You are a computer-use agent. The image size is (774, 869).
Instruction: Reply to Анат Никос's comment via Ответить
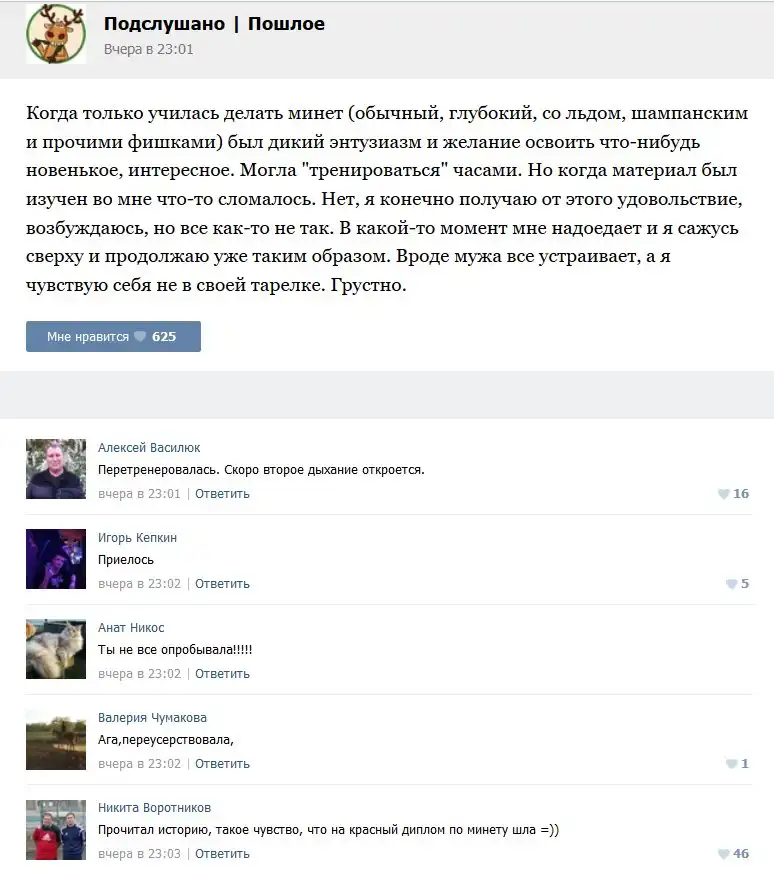222,674
